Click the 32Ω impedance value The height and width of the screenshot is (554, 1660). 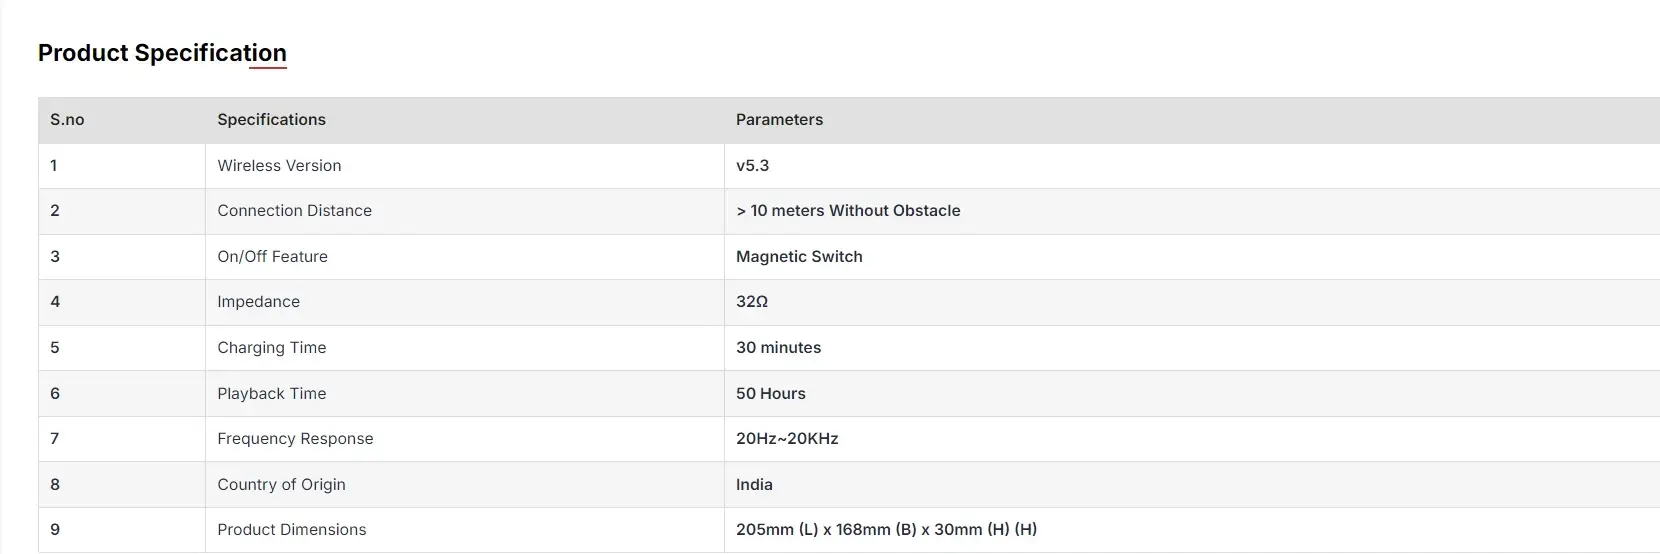[752, 302]
